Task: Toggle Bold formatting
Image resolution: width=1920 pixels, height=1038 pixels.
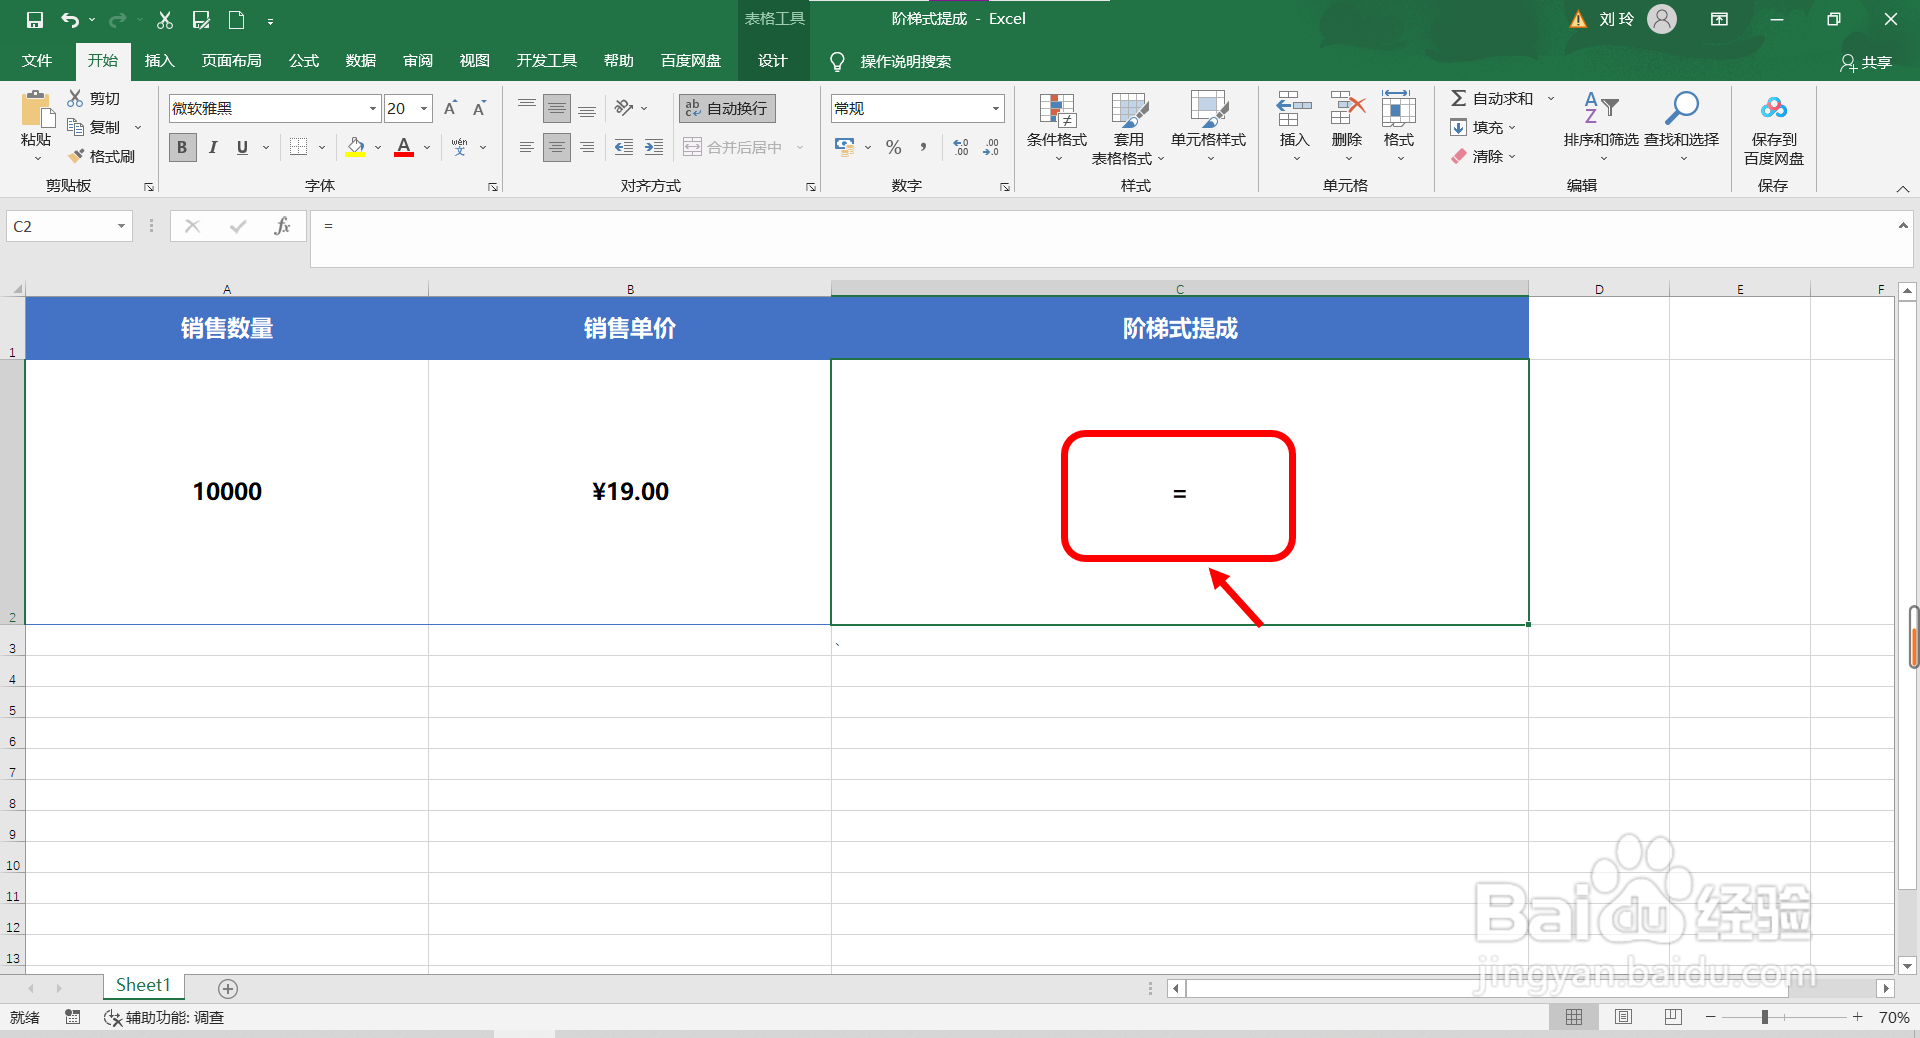Action: click(x=182, y=147)
